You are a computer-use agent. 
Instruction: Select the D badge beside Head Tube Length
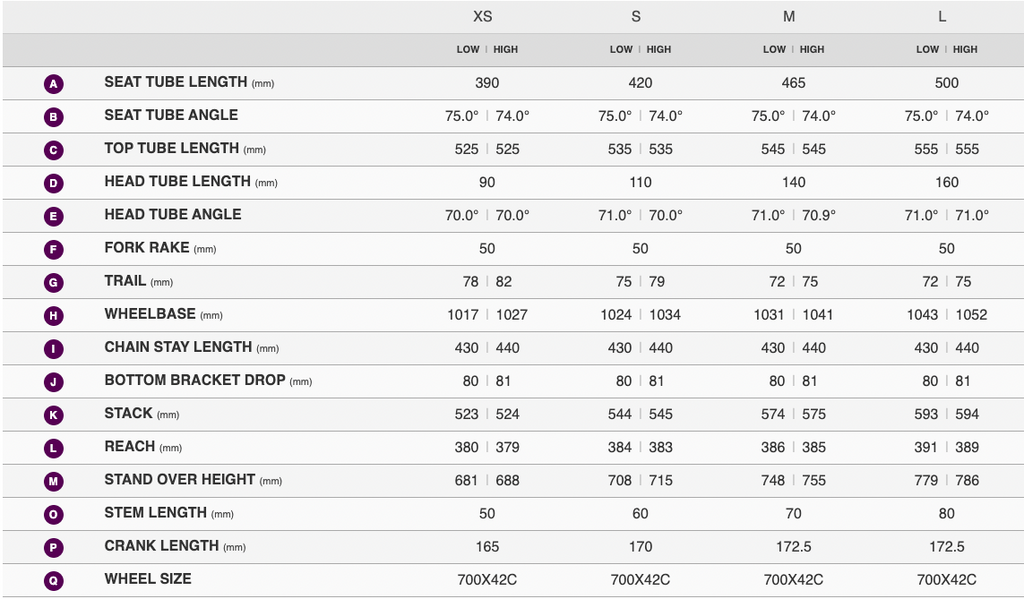[54, 183]
